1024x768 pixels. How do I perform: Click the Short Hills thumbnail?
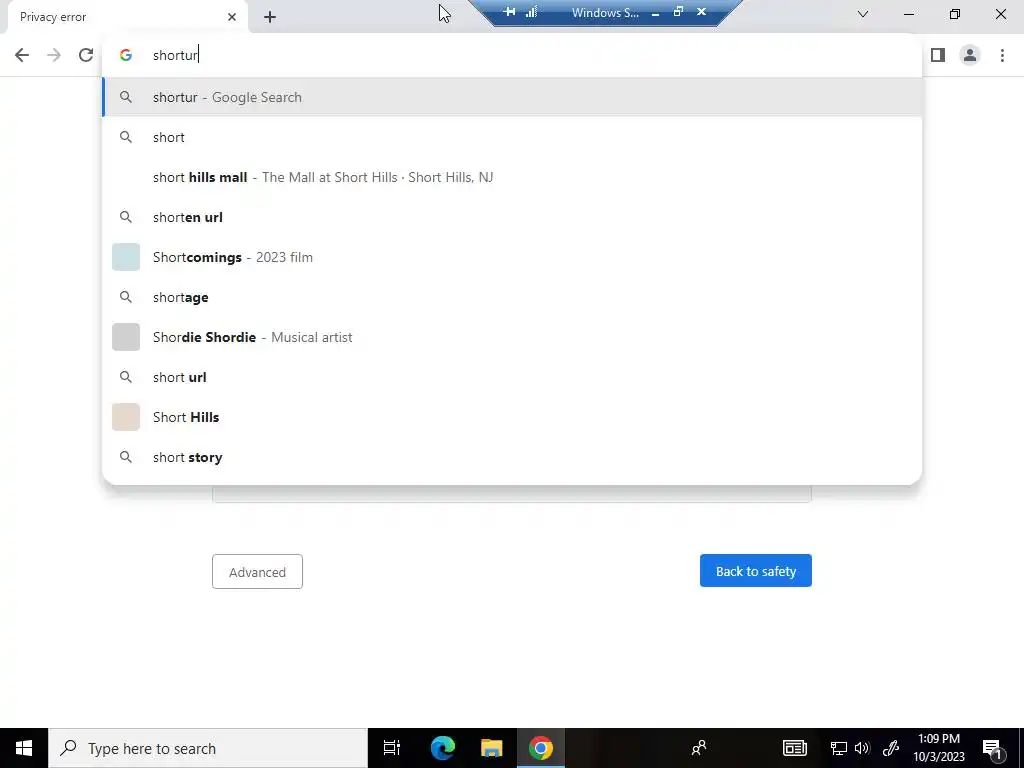126,417
